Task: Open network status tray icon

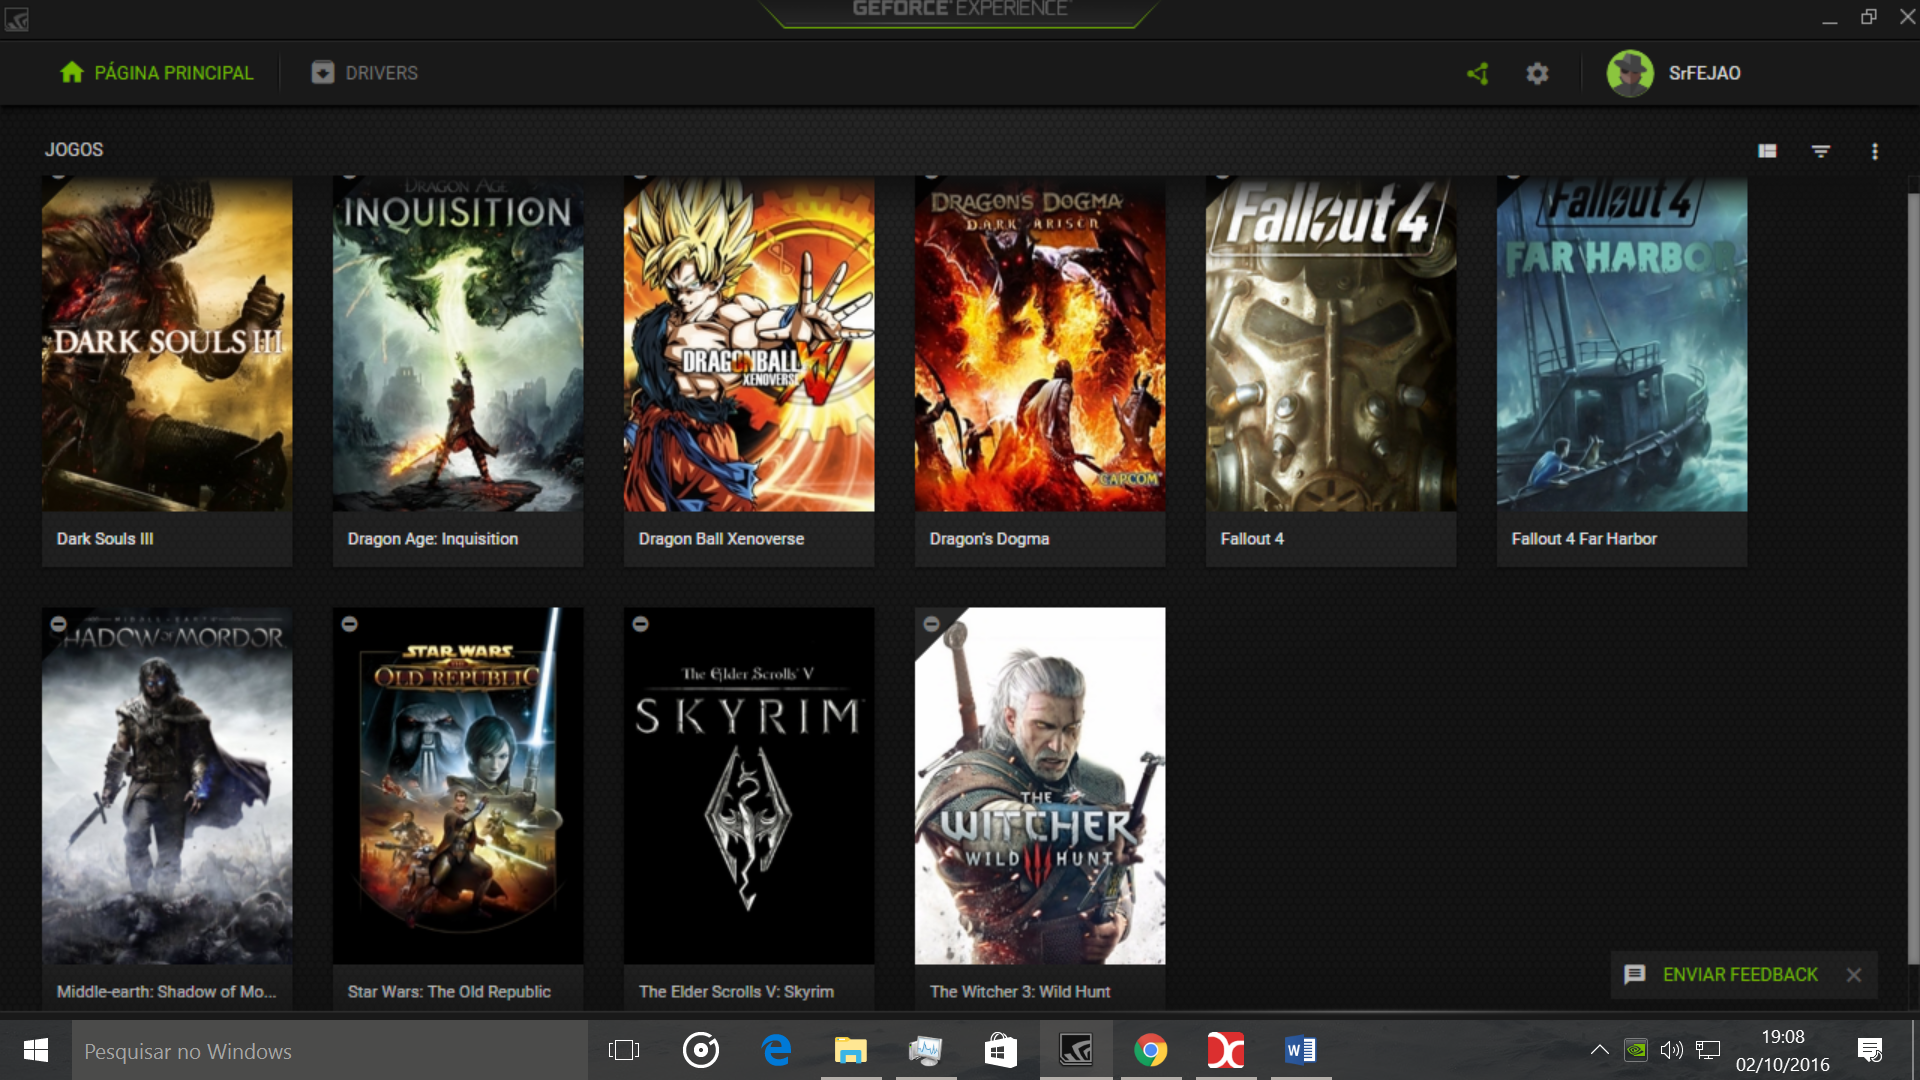Action: (x=1709, y=1050)
